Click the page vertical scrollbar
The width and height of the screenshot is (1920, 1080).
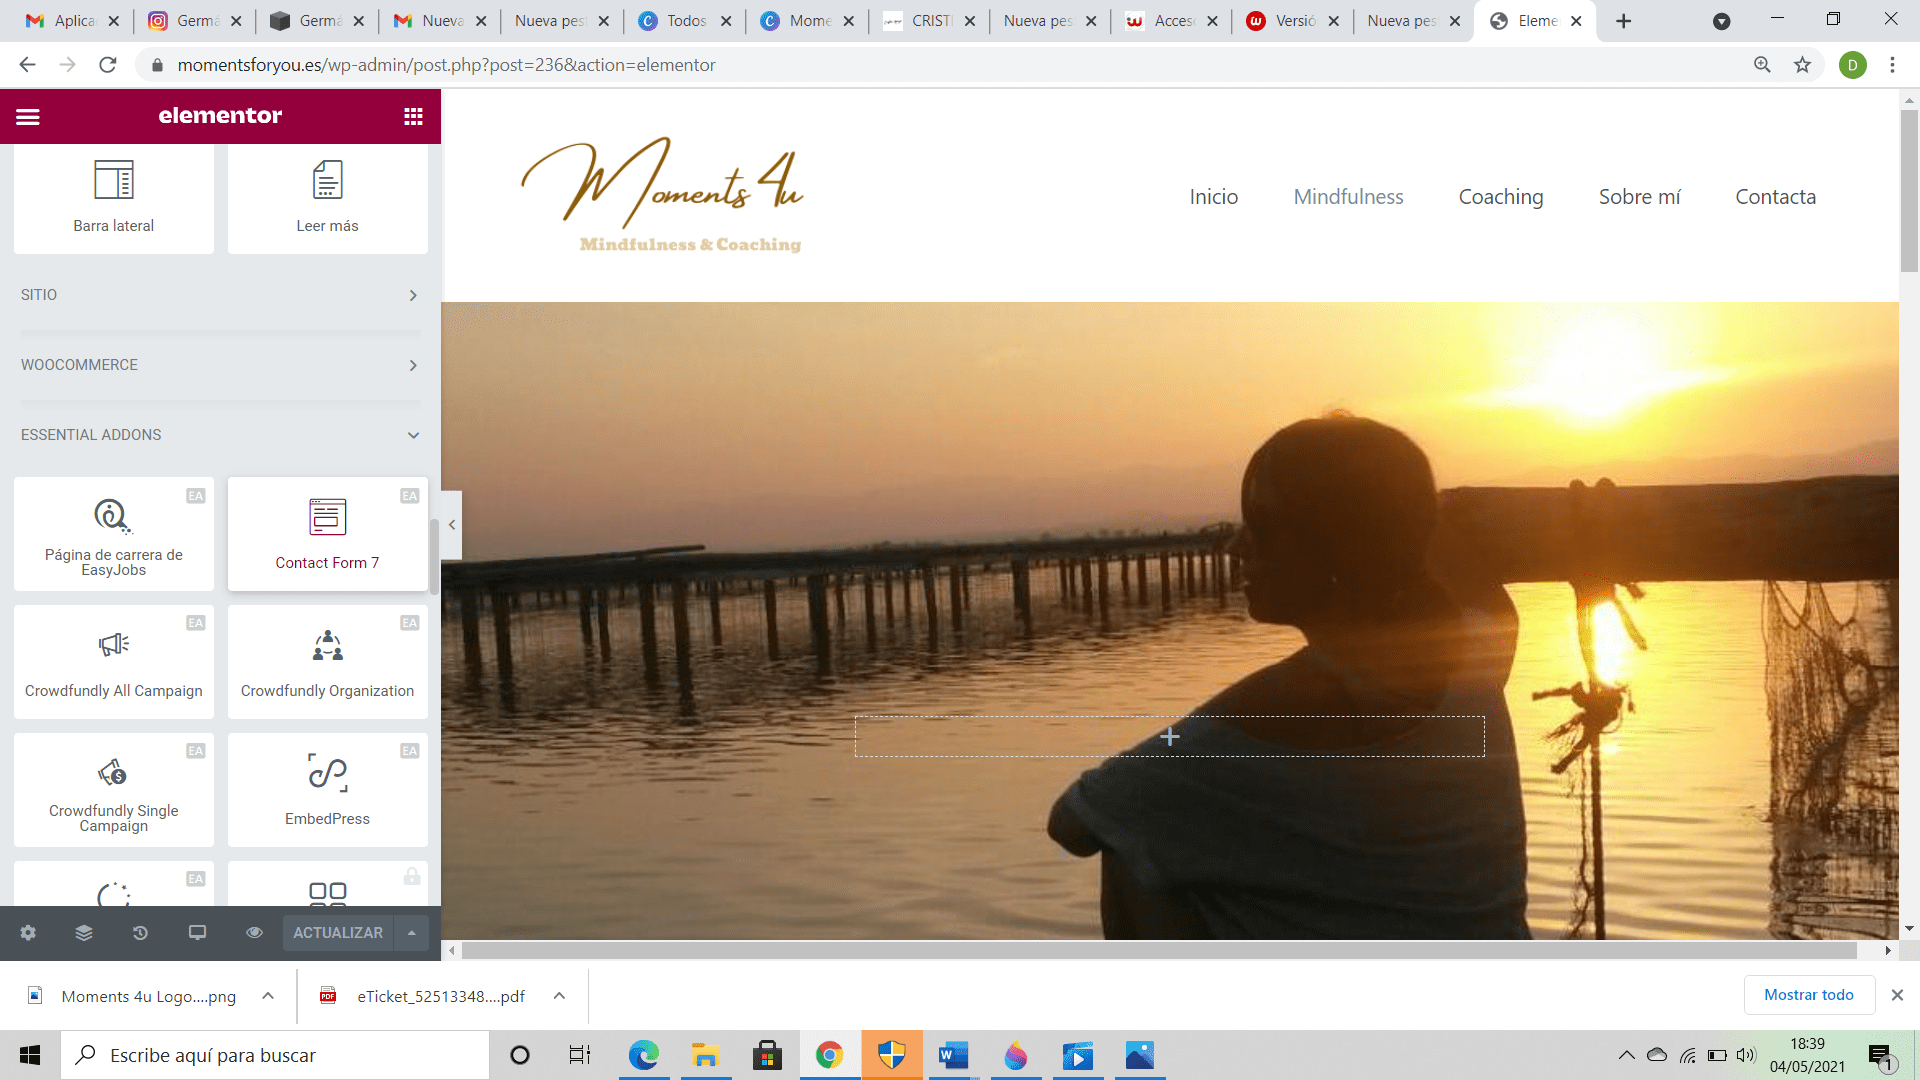click(1909, 190)
